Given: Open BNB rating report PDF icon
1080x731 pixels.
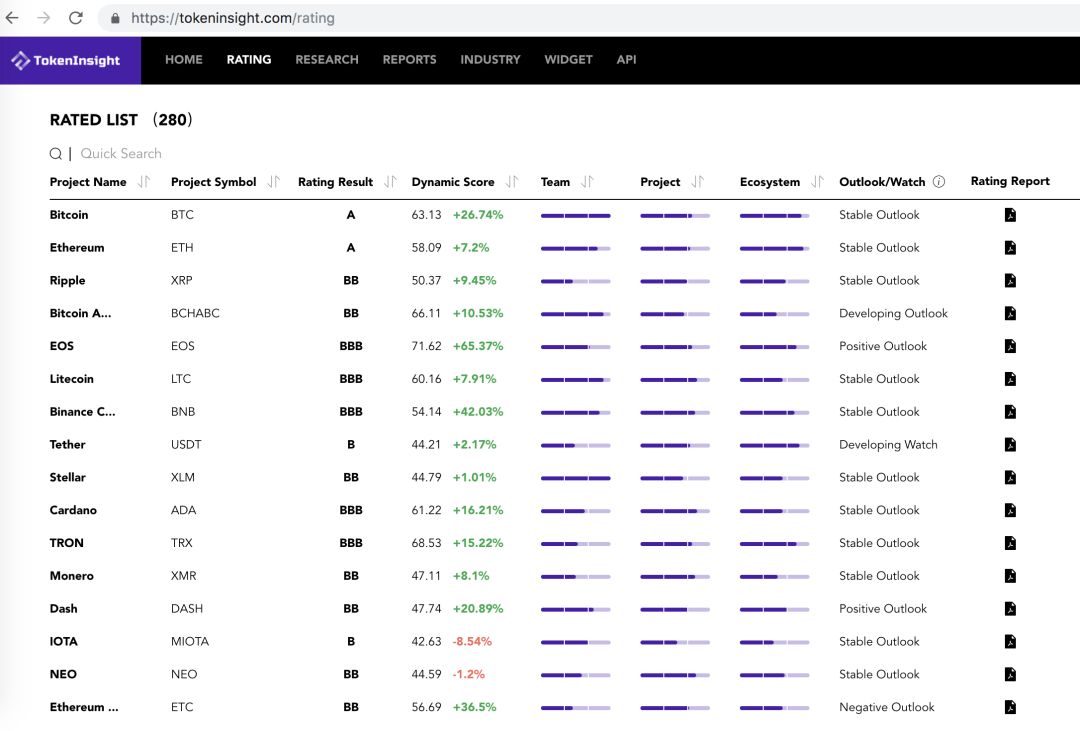Looking at the screenshot, I should 1010,412.
